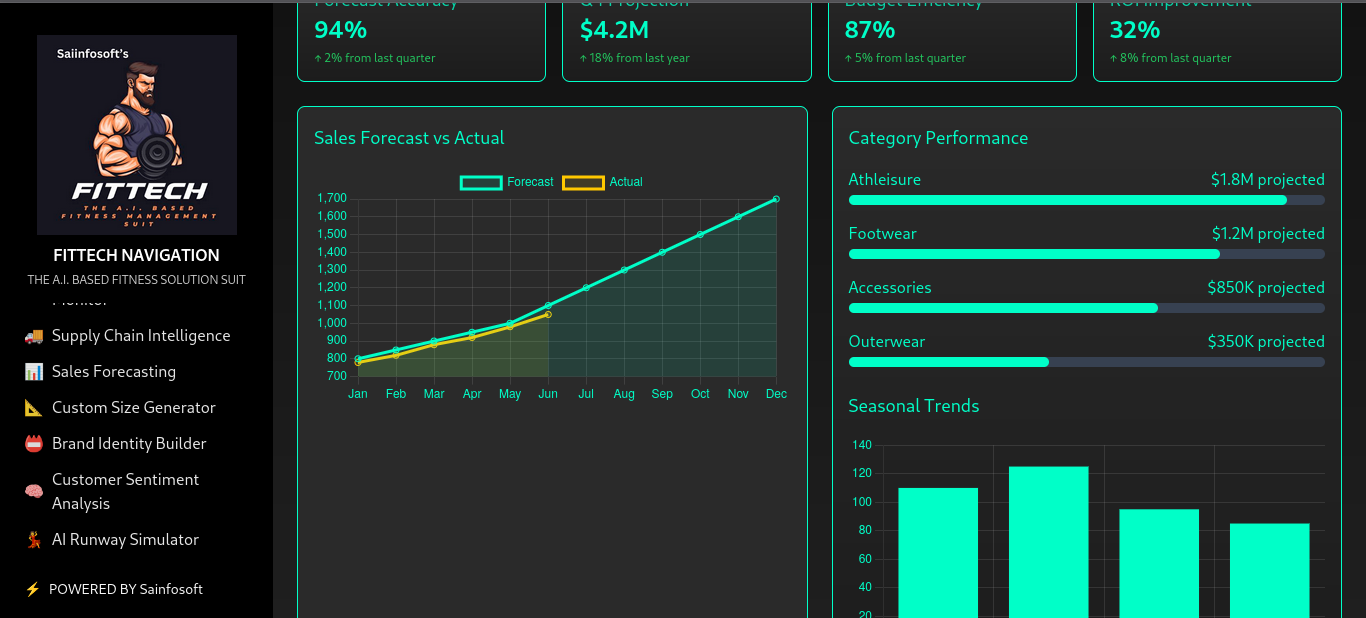Click the bar chart icon beside Sales Forecasting
Viewport: 1366px width, 618px height.
pos(34,372)
